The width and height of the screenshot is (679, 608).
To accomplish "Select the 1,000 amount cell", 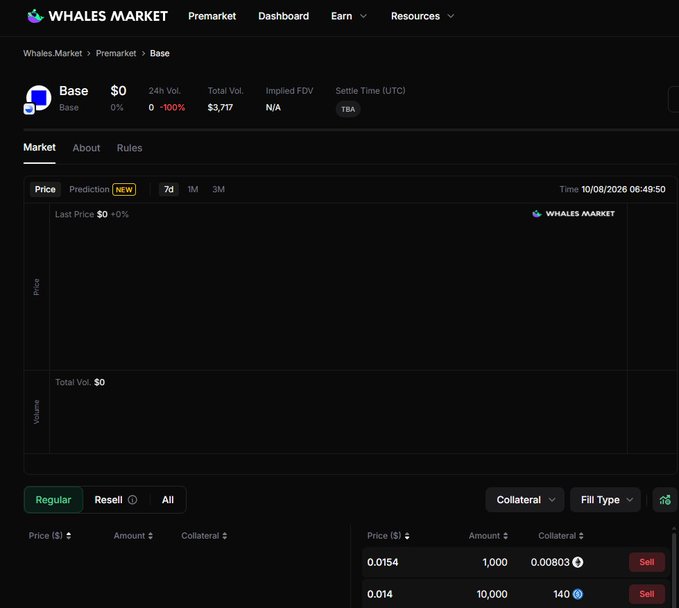I will (x=495, y=562).
